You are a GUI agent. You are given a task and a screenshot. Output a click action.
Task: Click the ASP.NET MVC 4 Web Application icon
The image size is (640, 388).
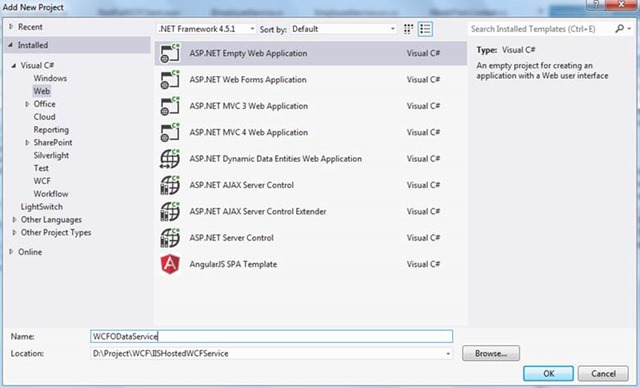pyautogui.click(x=170, y=132)
